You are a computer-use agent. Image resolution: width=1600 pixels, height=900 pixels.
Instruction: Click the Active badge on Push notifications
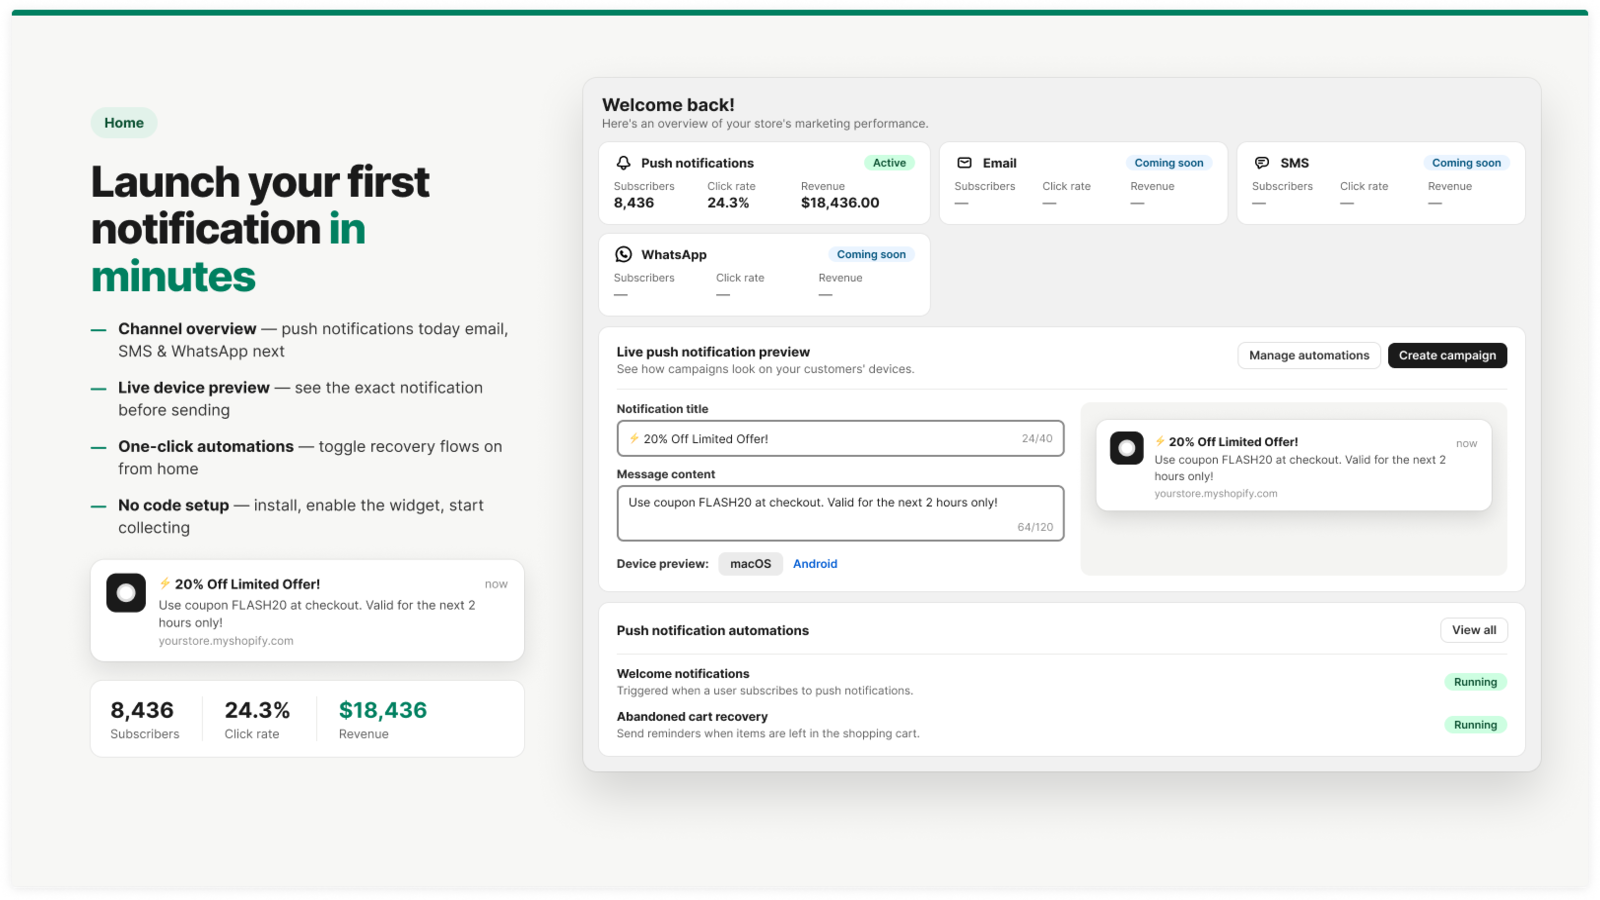[x=889, y=163]
